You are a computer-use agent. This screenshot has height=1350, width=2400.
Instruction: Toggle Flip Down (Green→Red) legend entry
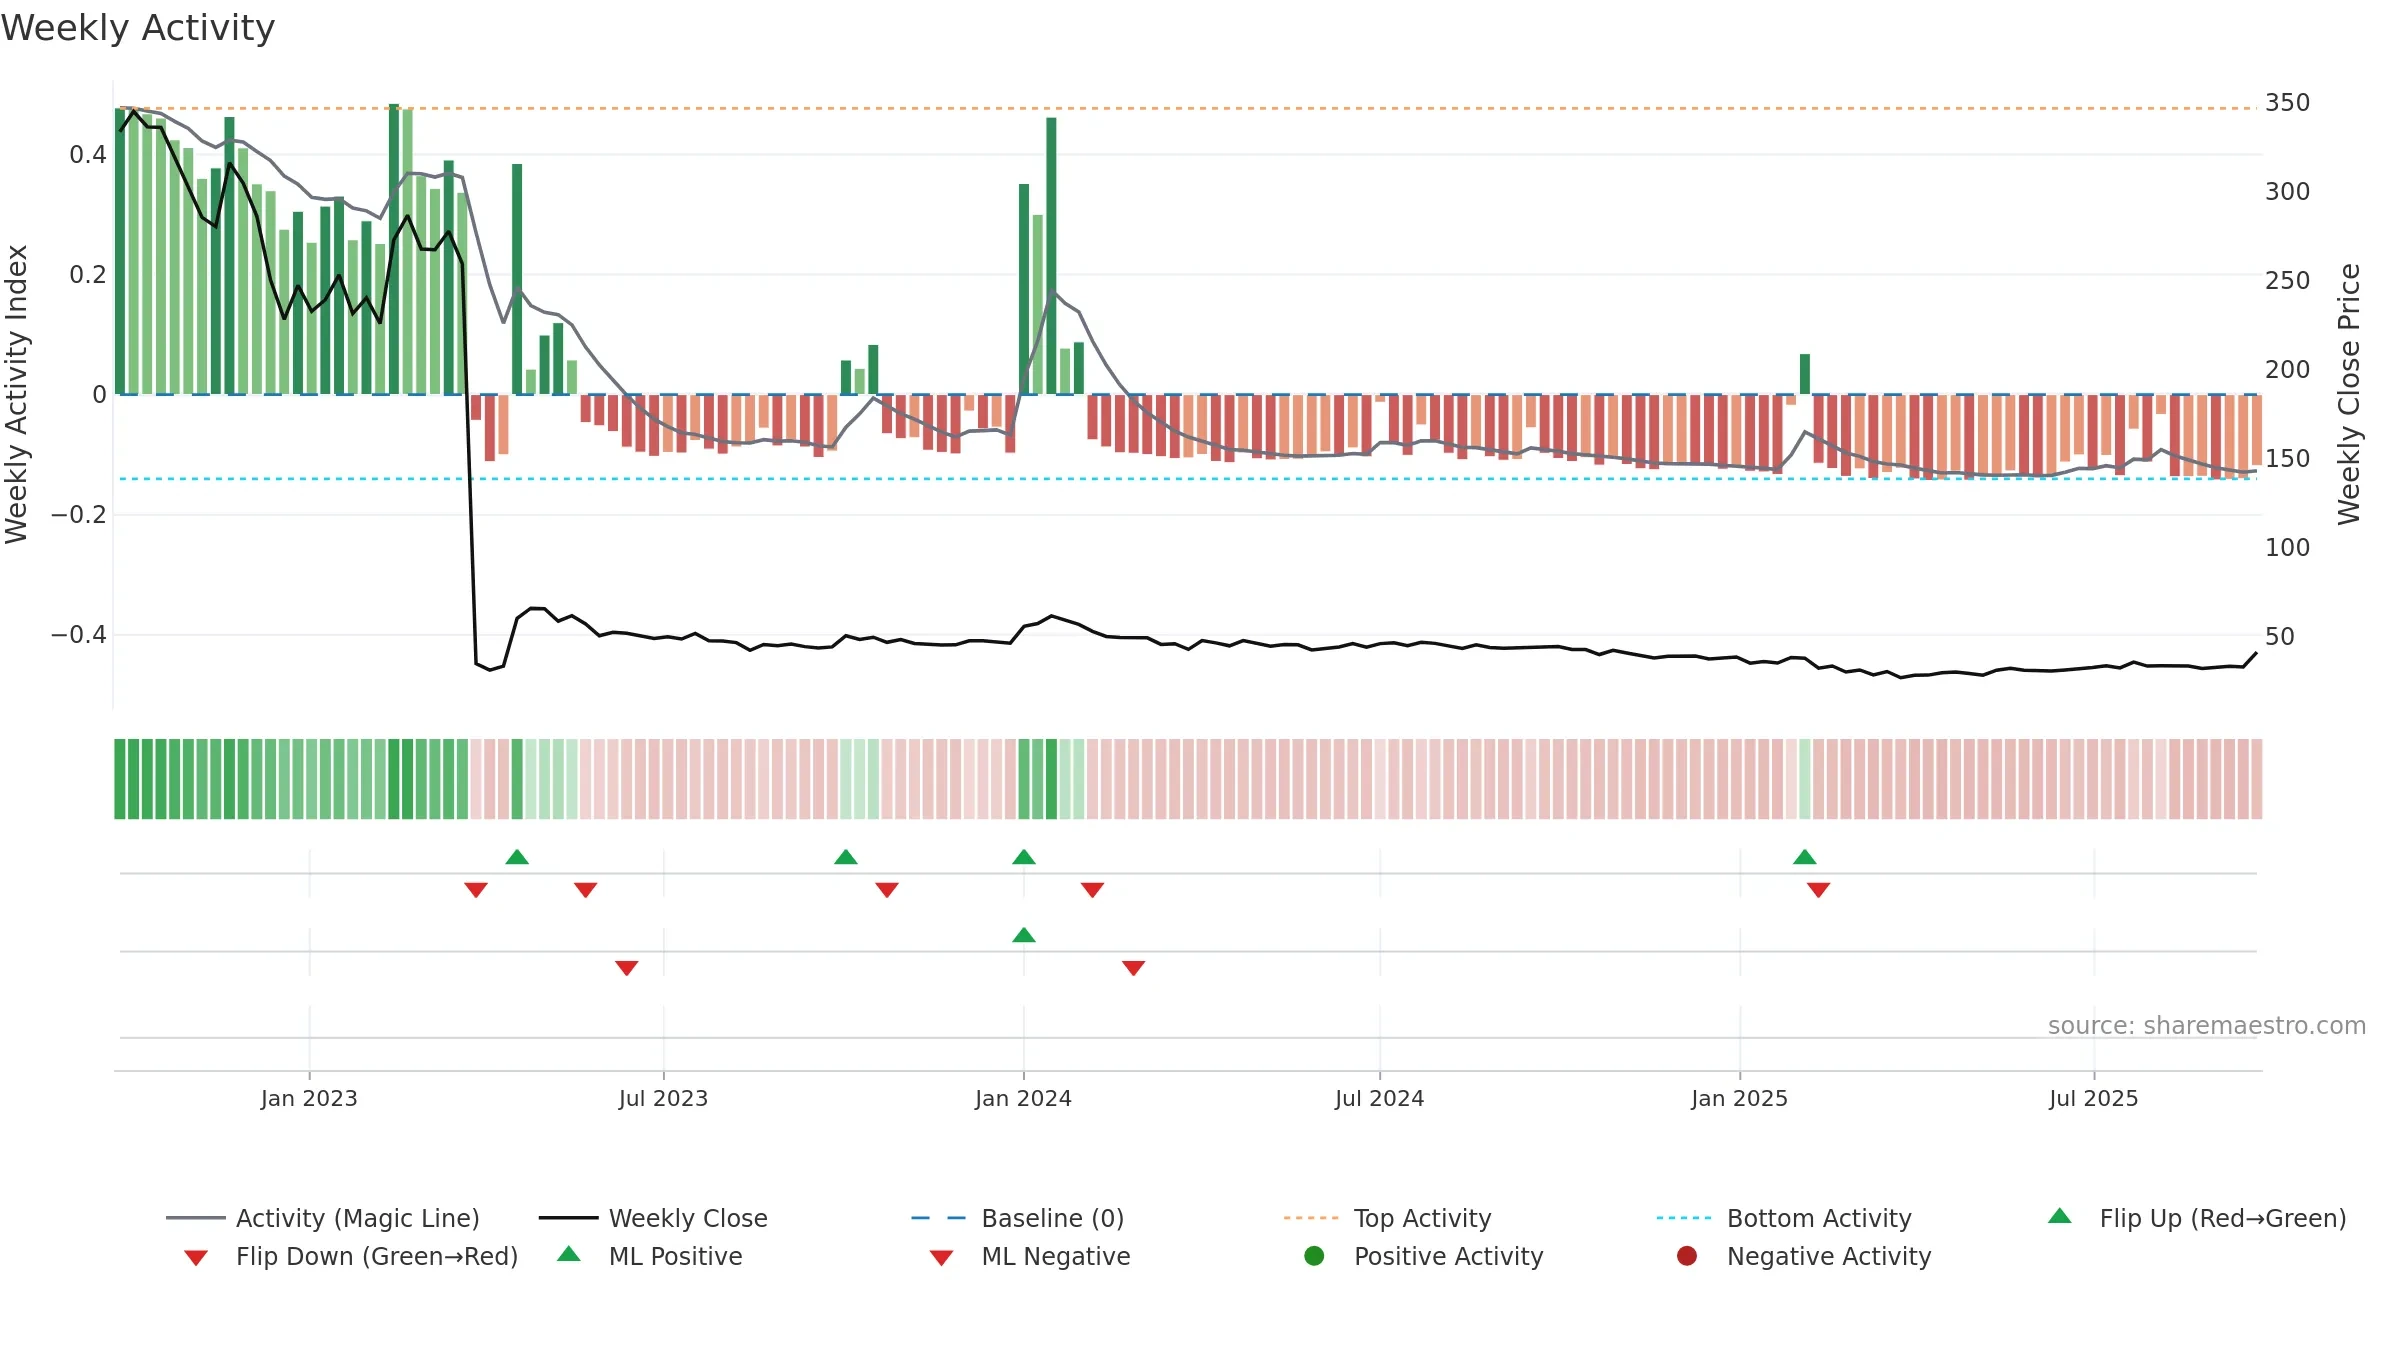click(x=351, y=1256)
